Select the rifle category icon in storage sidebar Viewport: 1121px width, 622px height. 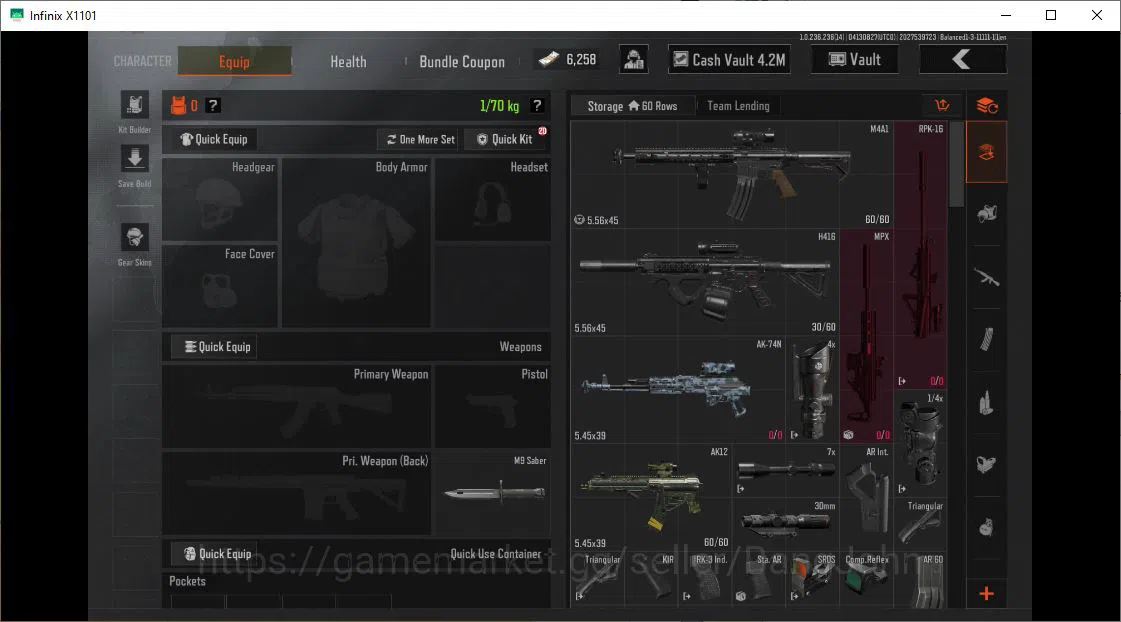tap(987, 277)
